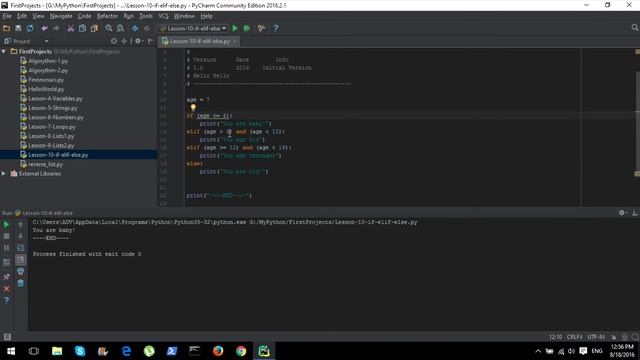Toggle Pin Tab in Run panel
The width and height of the screenshot is (640, 360).
6,277
